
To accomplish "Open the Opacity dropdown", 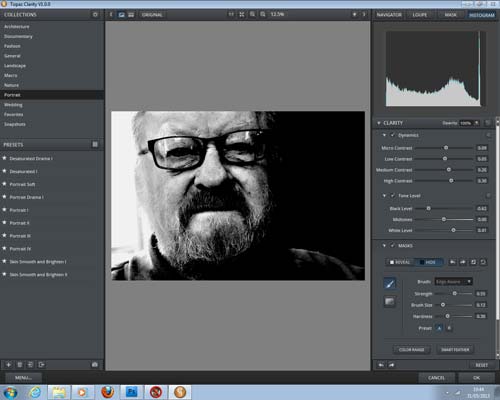I will click(x=469, y=123).
